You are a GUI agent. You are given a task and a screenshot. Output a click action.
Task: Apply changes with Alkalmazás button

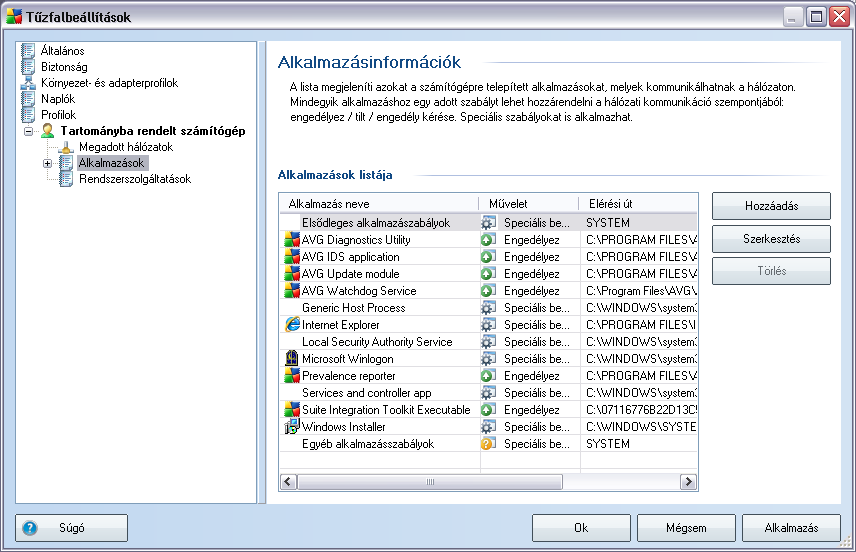[x=791, y=528]
